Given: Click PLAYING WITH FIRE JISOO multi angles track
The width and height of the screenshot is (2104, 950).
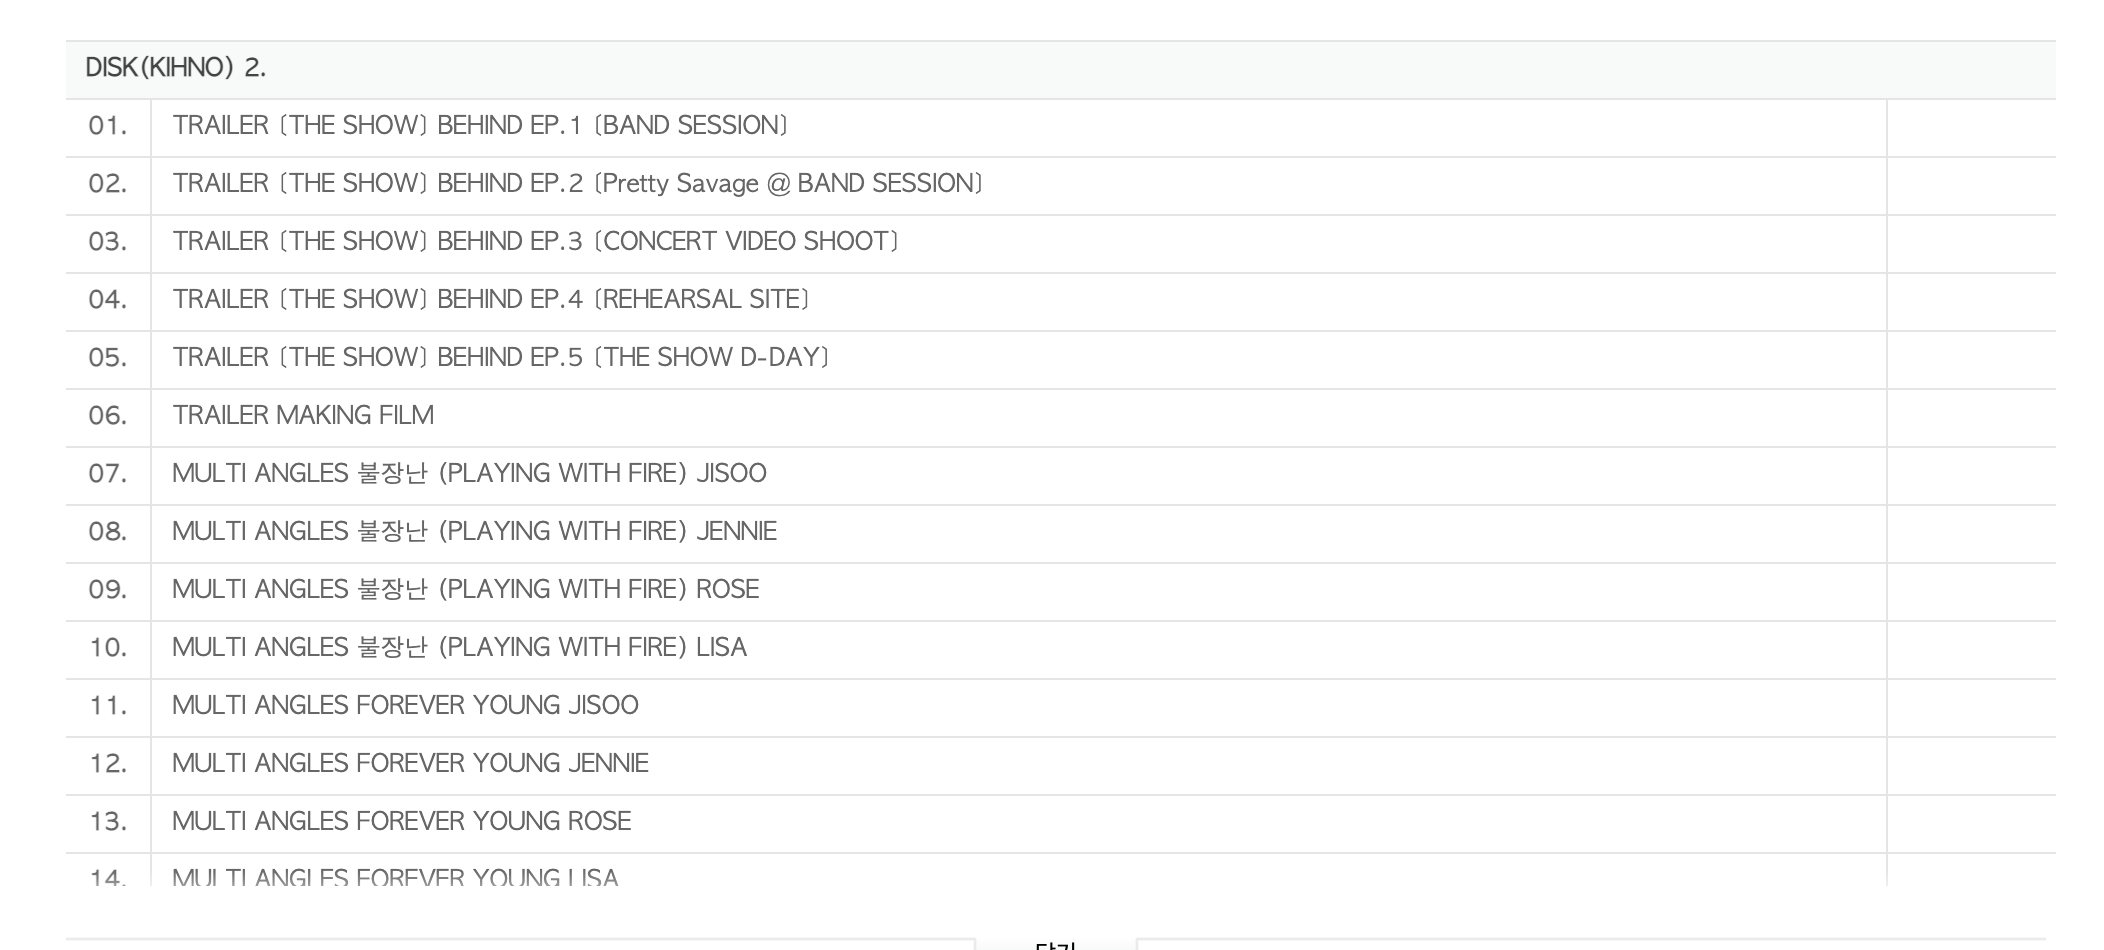Looking at the screenshot, I should [469, 474].
